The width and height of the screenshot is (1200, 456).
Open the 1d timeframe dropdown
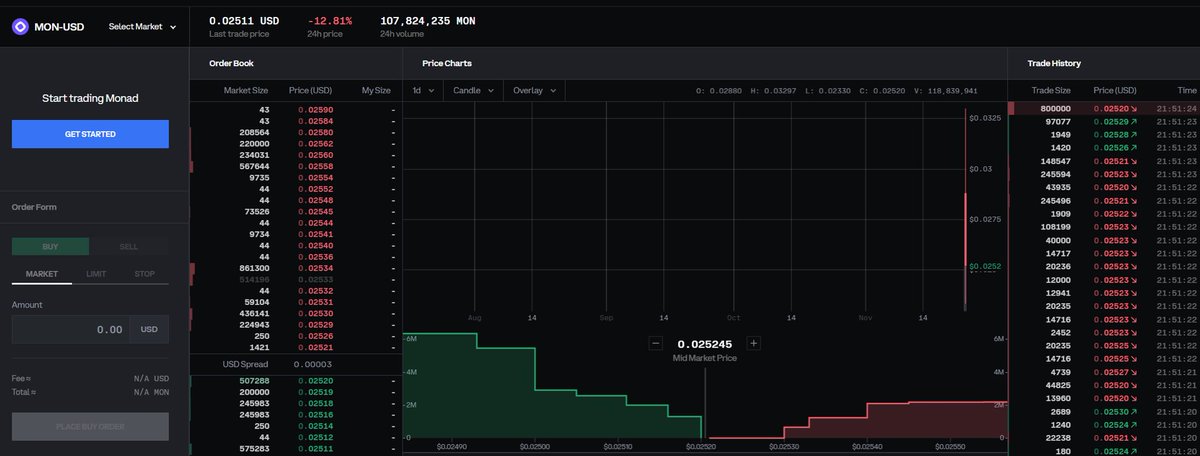pyautogui.click(x=424, y=90)
